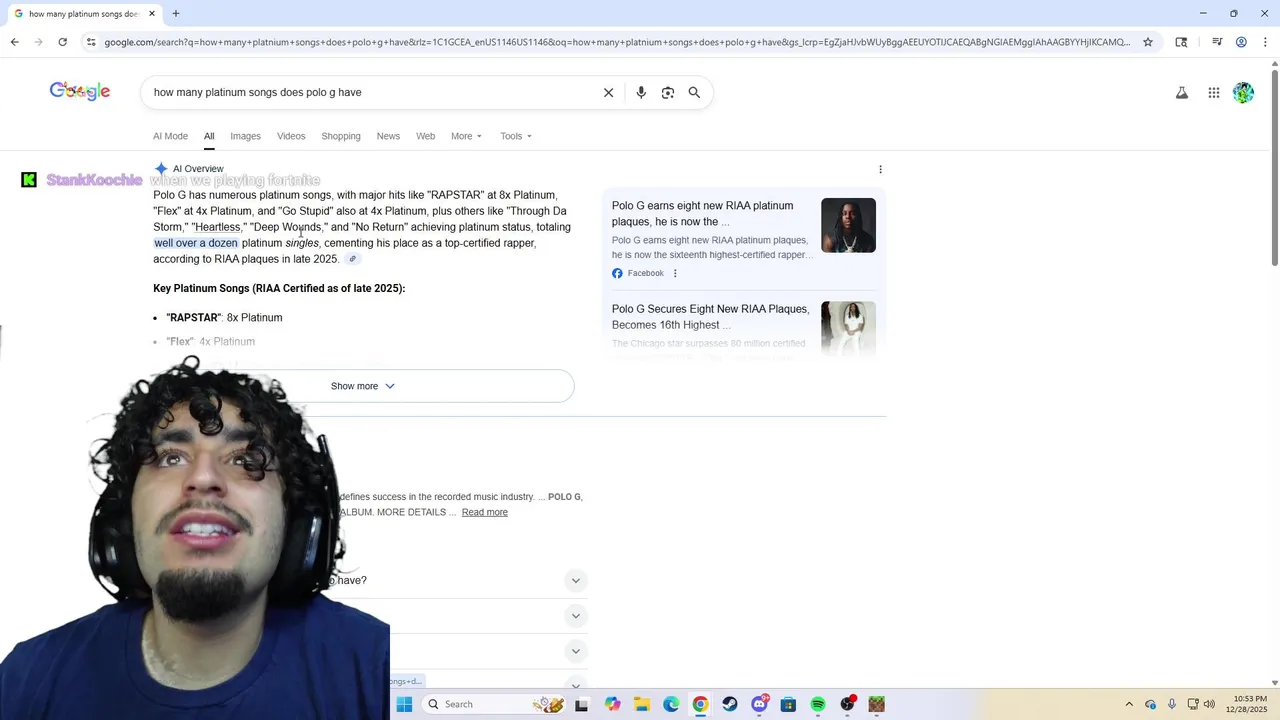The height and width of the screenshot is (720, 1280).
Task: Select the All results tab
Action: [209, 136]
